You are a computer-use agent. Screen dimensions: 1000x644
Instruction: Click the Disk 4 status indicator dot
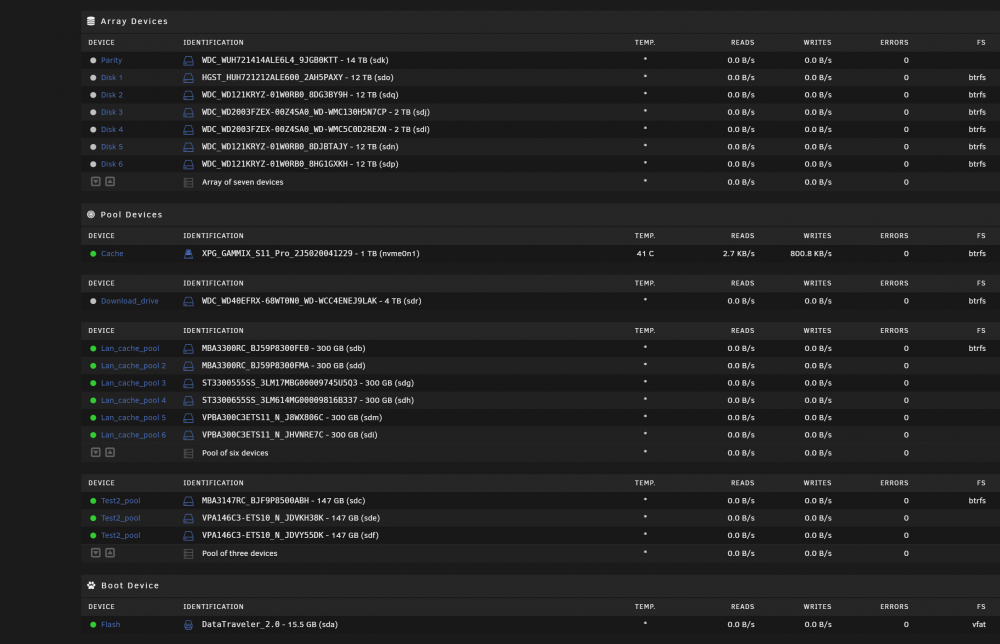click(93, 129)
